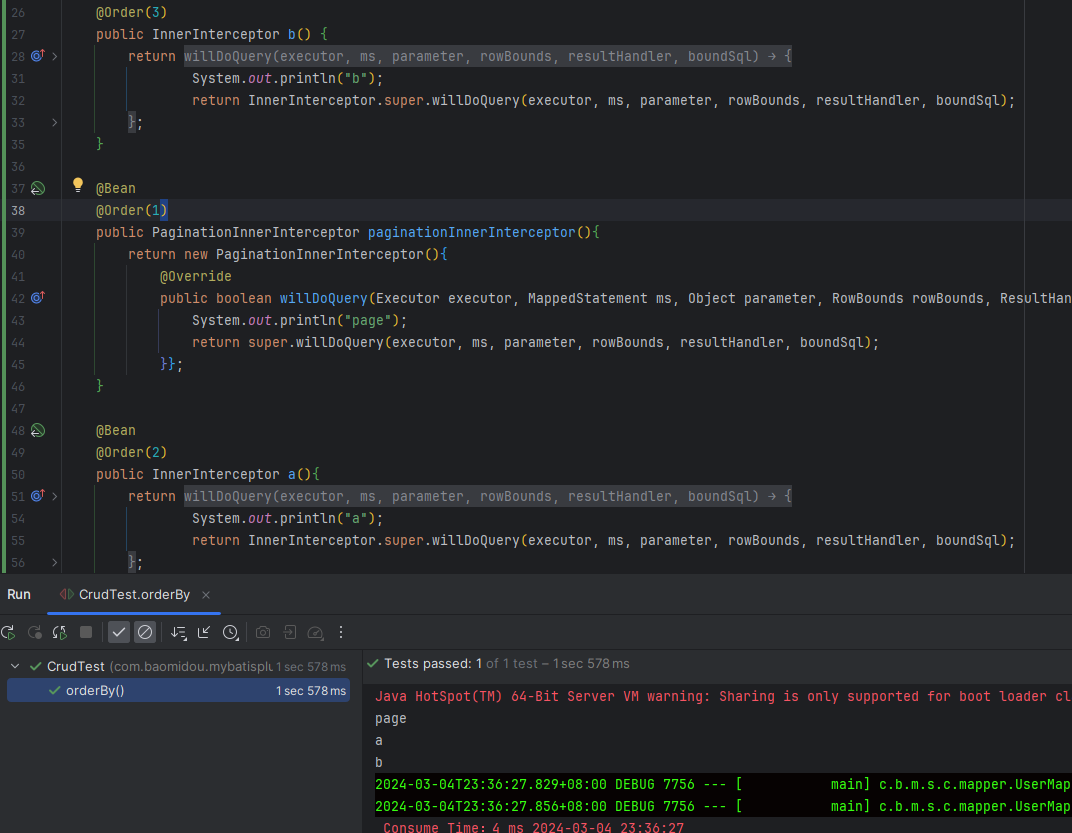Click Collapse All tests icon
This screenshot has width=1072, height=833.
click(204, 632)
